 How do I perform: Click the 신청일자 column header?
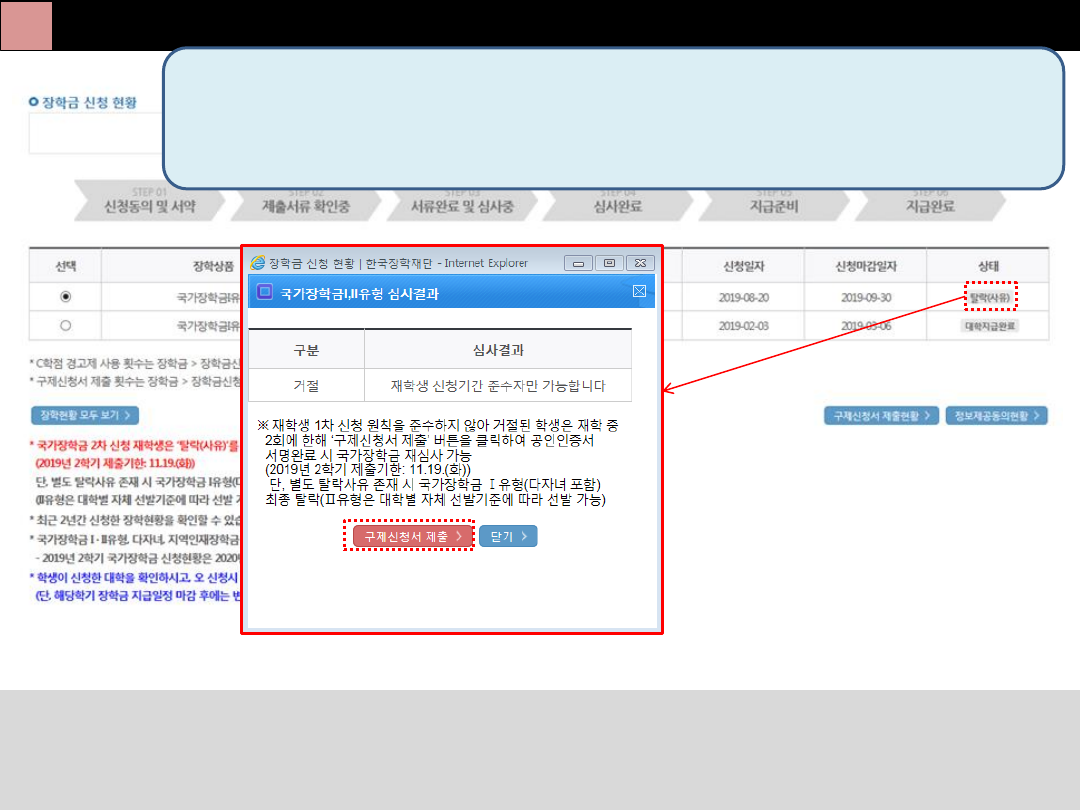[743, 266]
